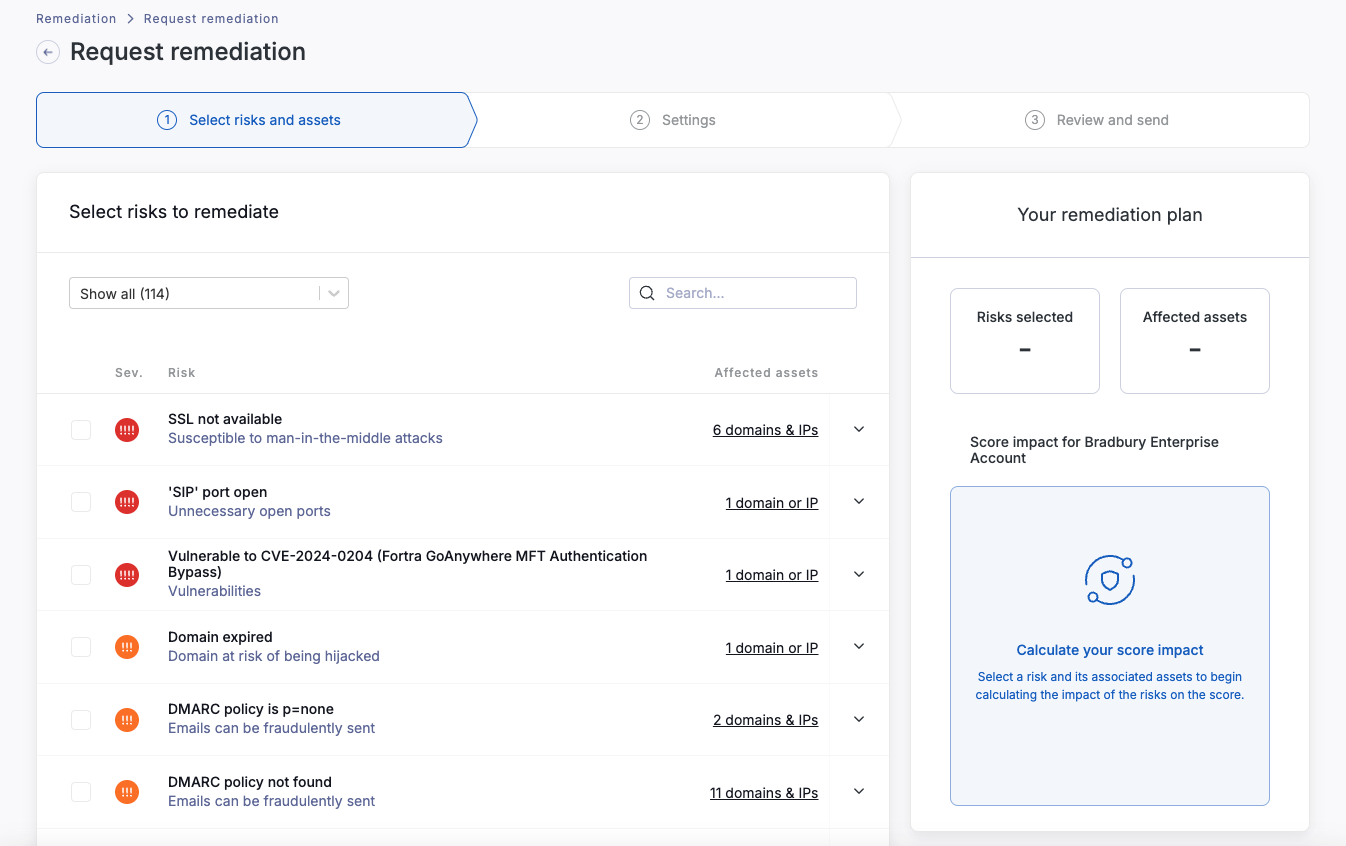Click the step 3 number circle icon
This screenshot has width=1346, height=846.
click(x=1034, y=120)
